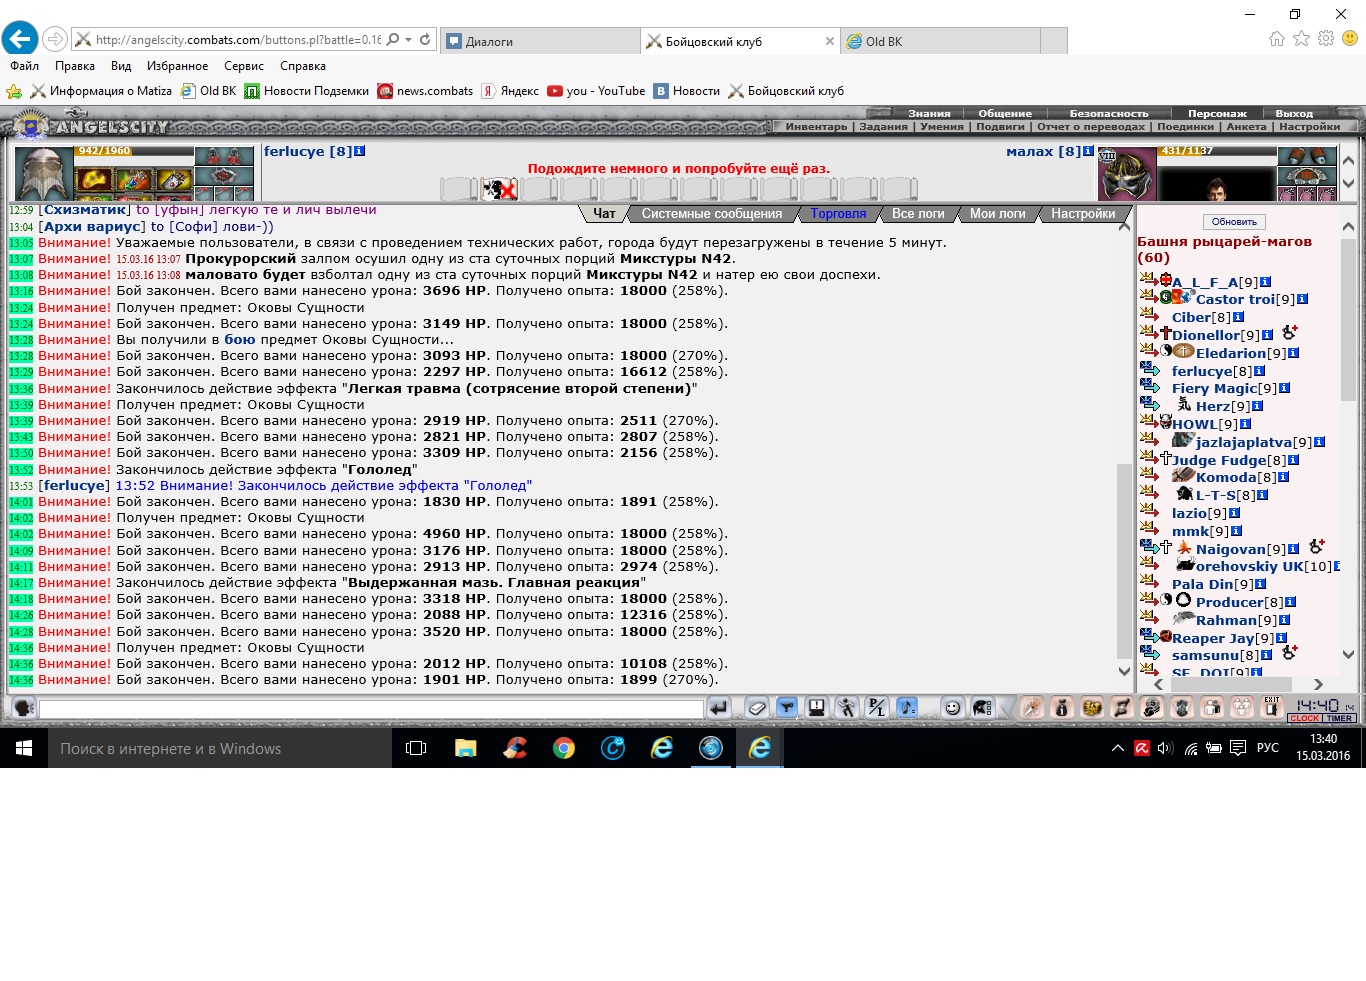This screenshot has width=1366, height=981.
Task: Click the Обновить button in player list
Action: pos(1234,222)
